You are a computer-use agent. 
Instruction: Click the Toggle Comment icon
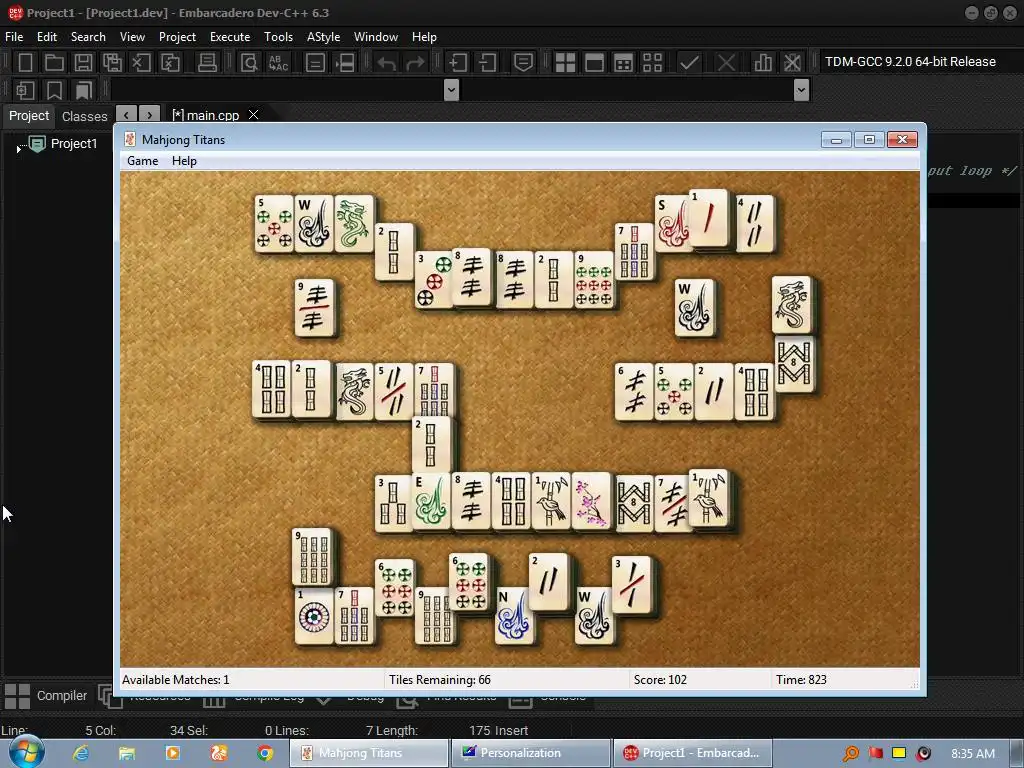(523, 63)
